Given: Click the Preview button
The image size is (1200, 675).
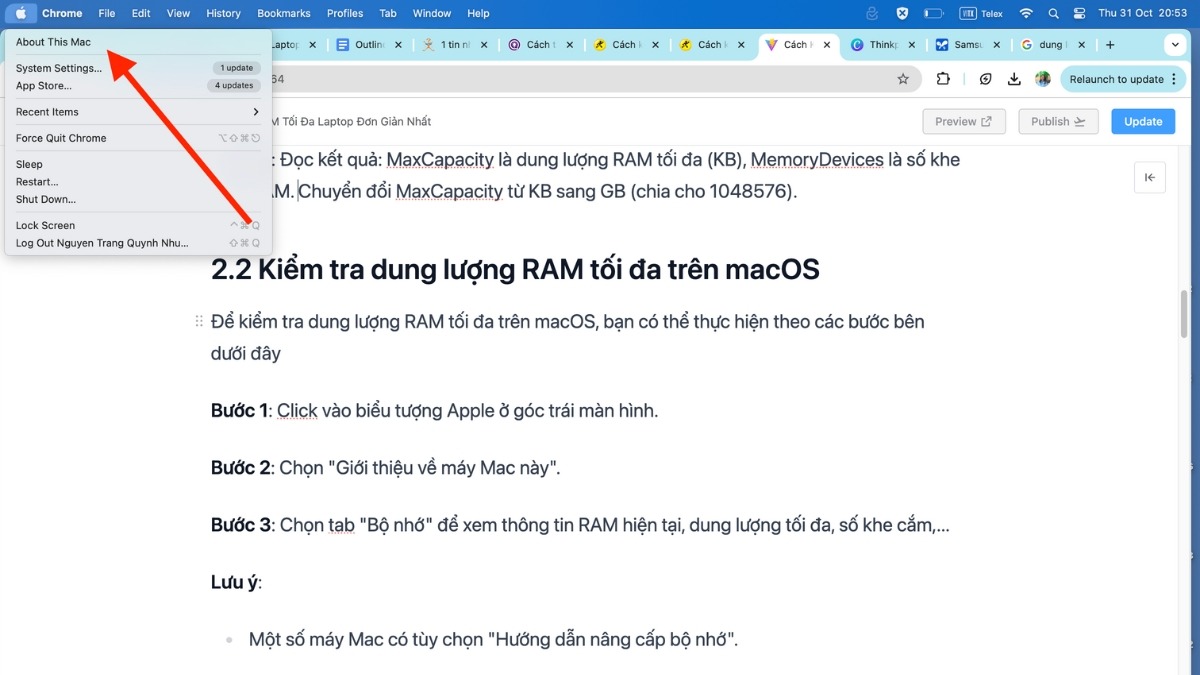Looking at the screenshot, I should (963, 121).
